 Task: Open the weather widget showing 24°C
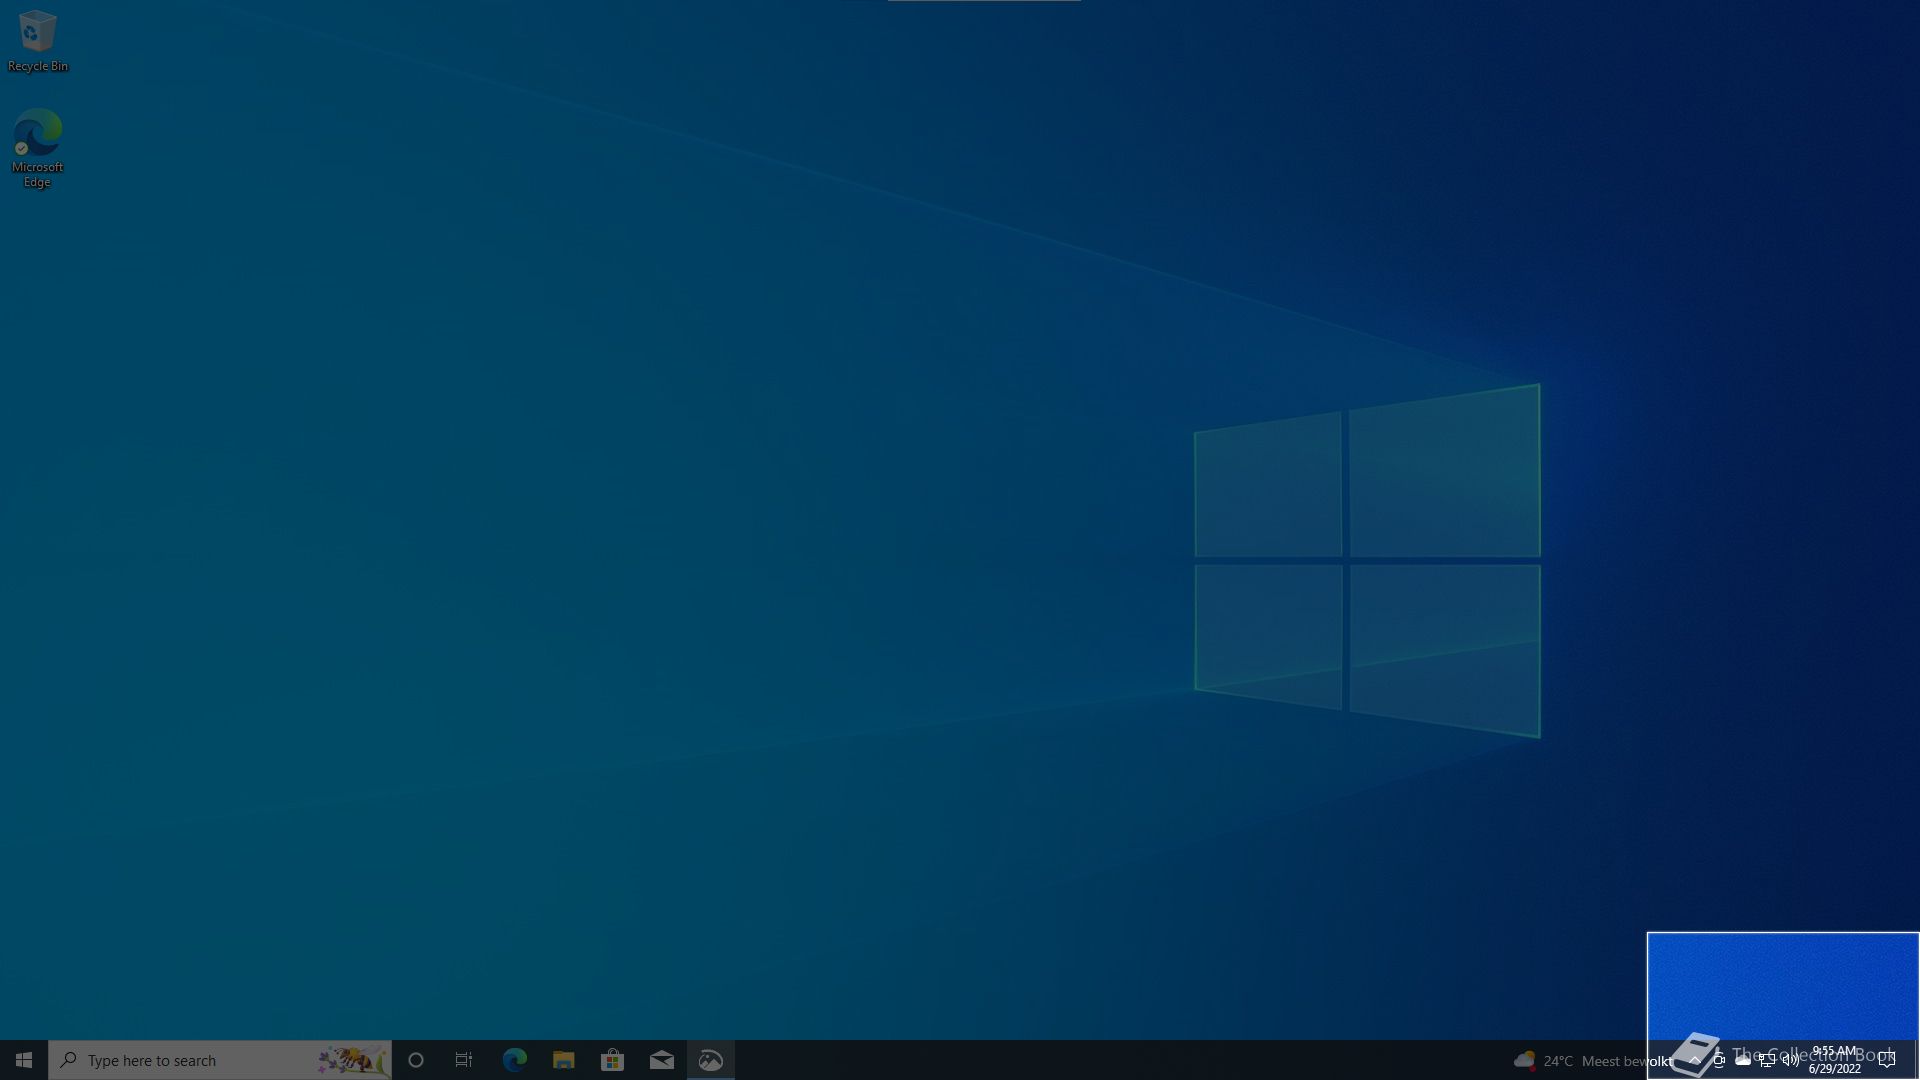click(x=1592, y=1060)
